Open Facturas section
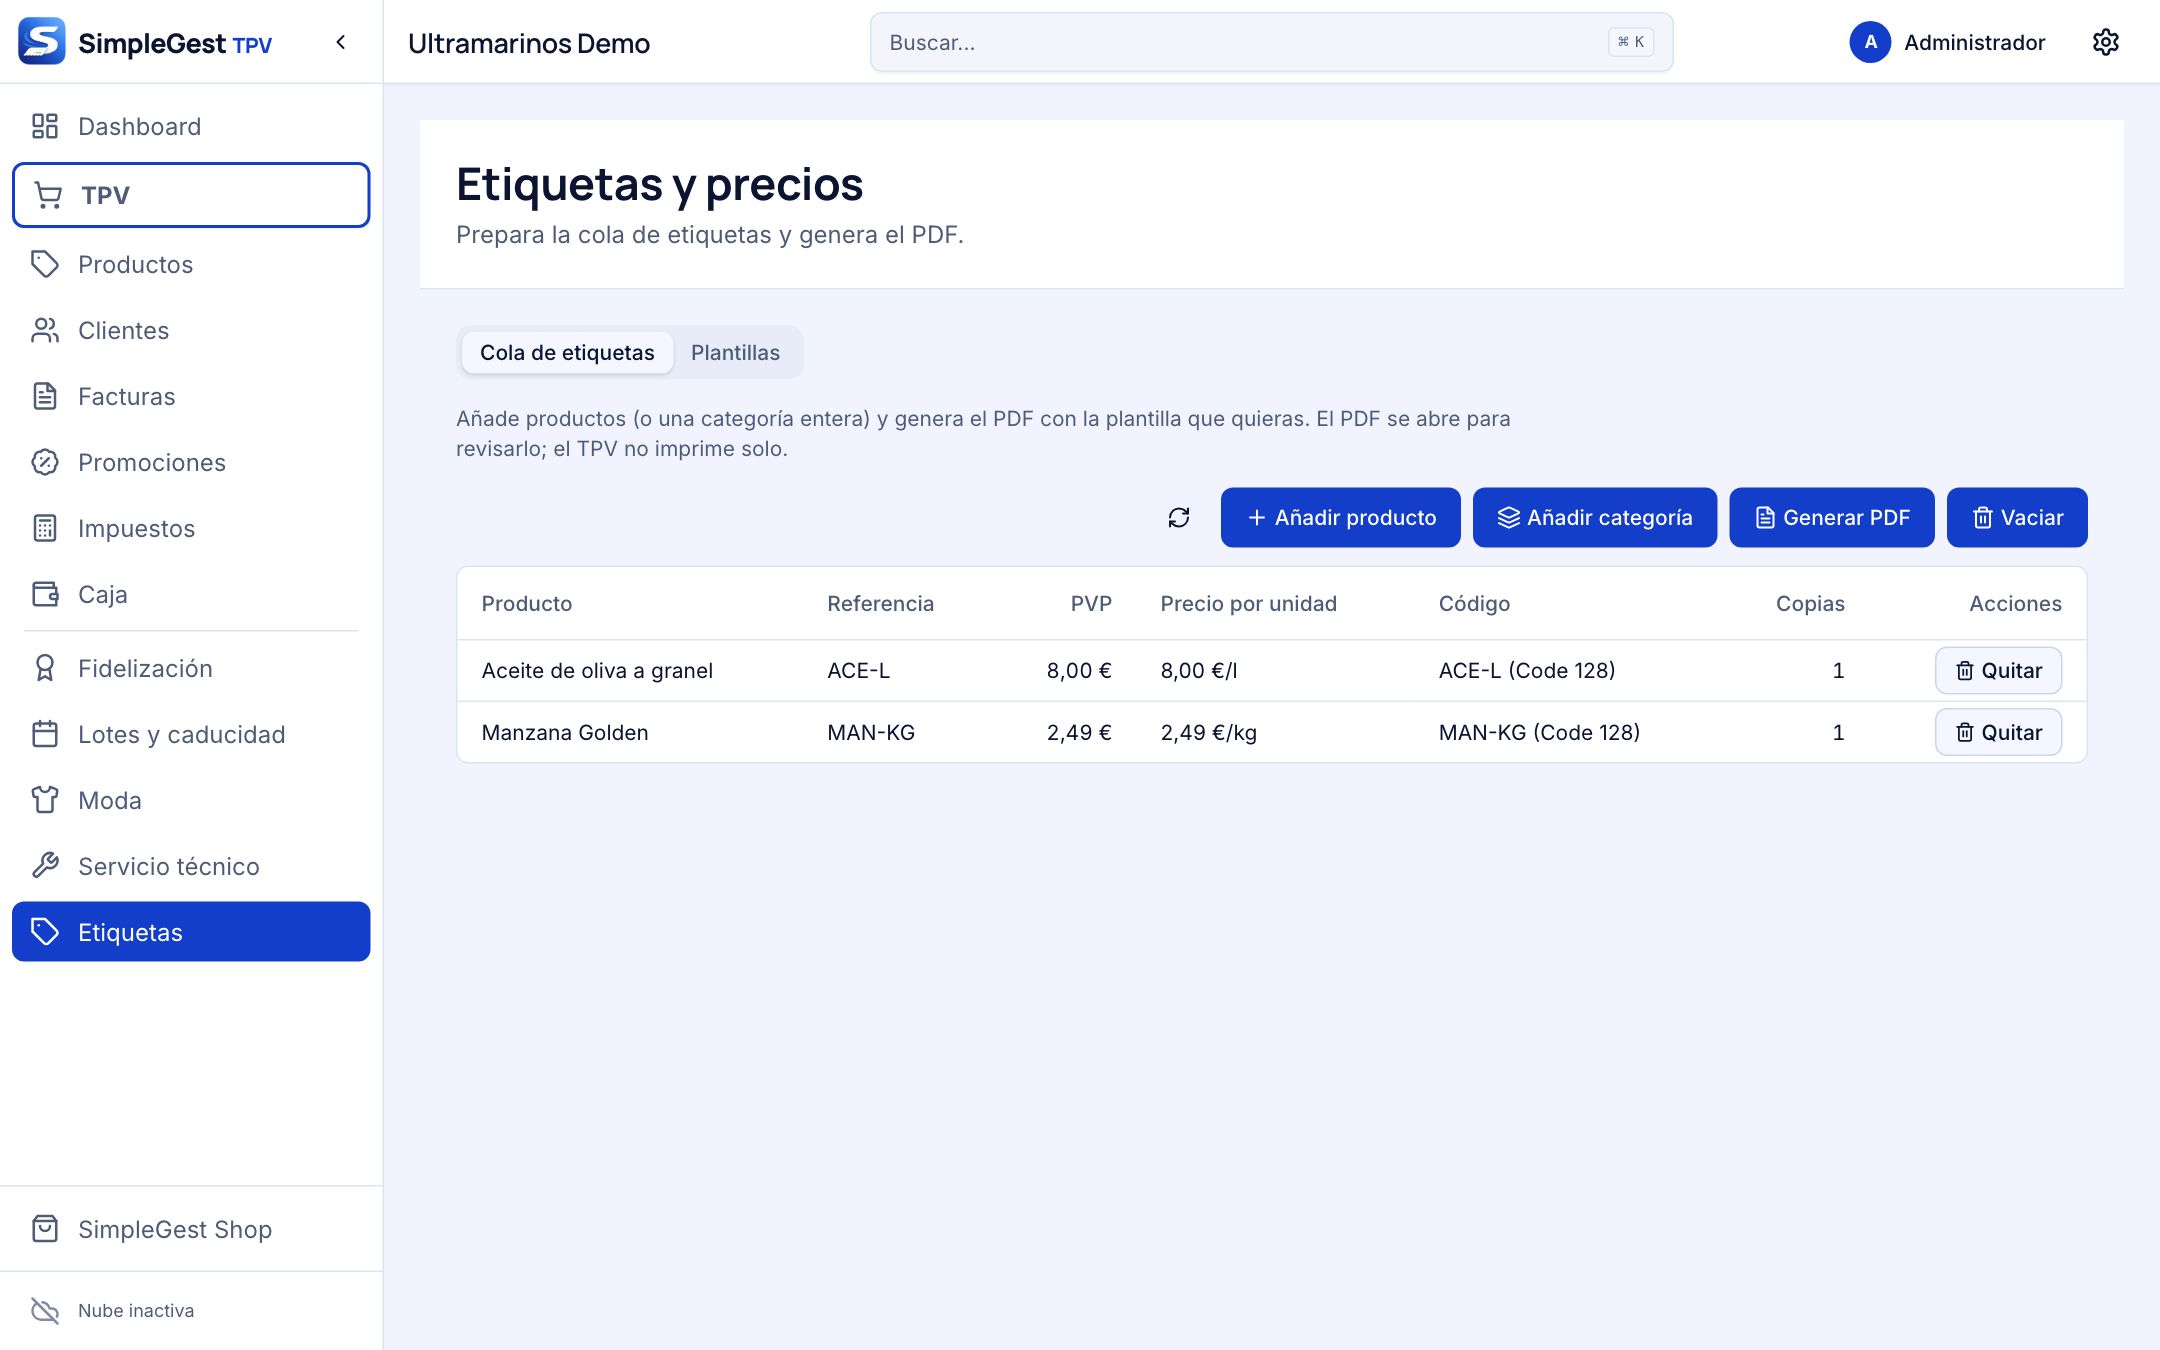Screen dimensions: 2160x1350 [x=191, y=396]
